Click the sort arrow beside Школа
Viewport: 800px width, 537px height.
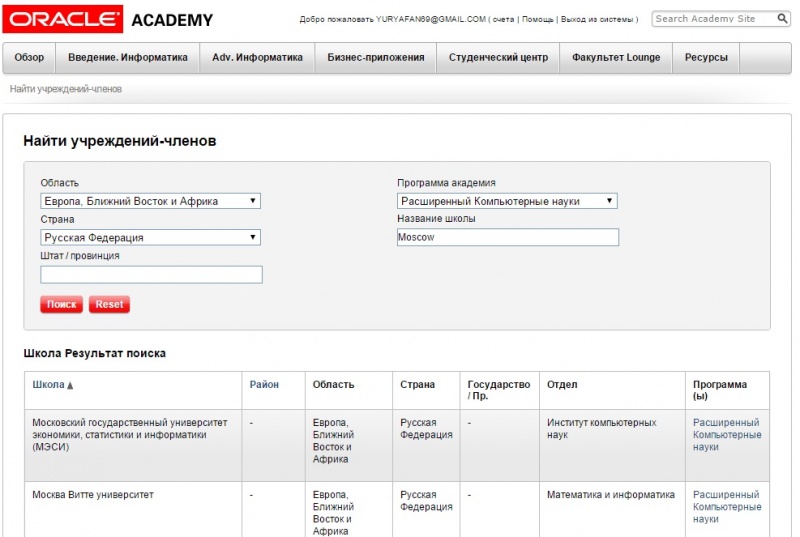coord(70,386)
